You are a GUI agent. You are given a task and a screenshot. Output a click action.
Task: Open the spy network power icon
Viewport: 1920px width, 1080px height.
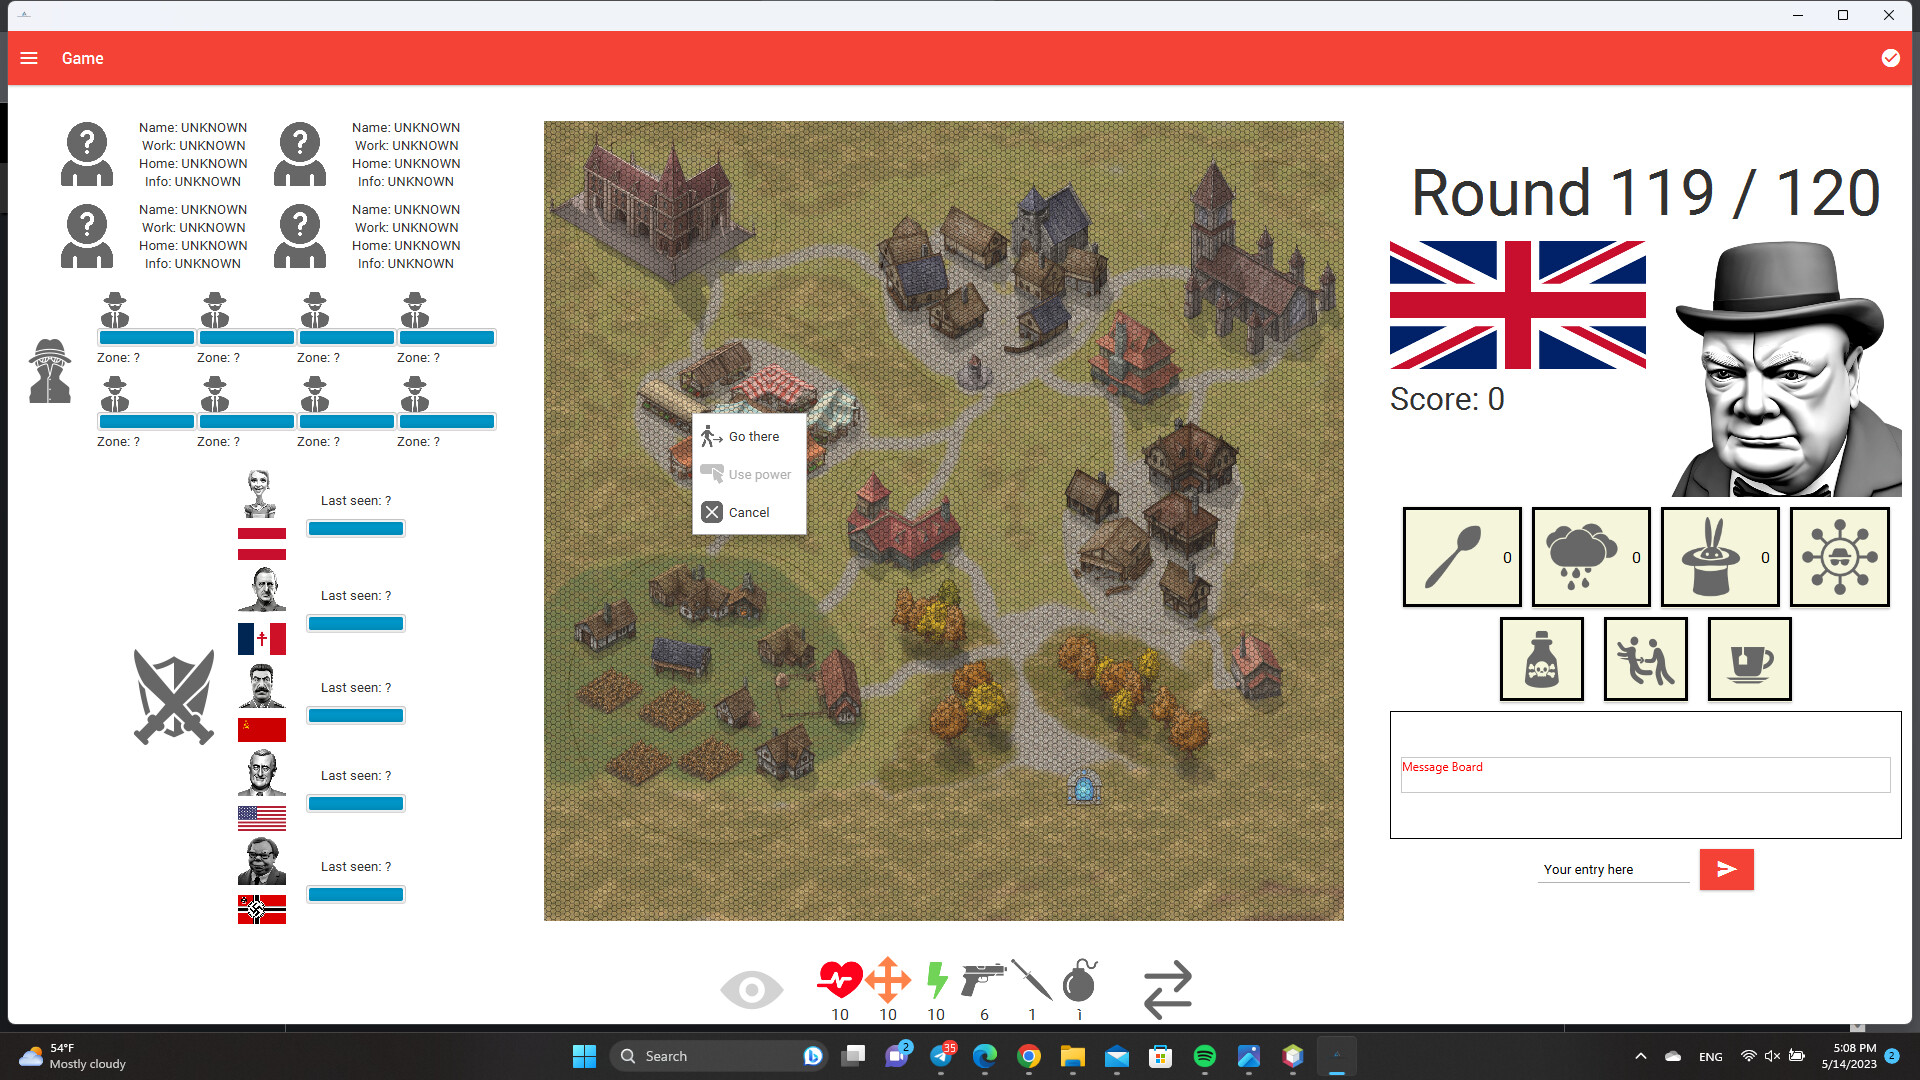click(x=1840, y=557)
